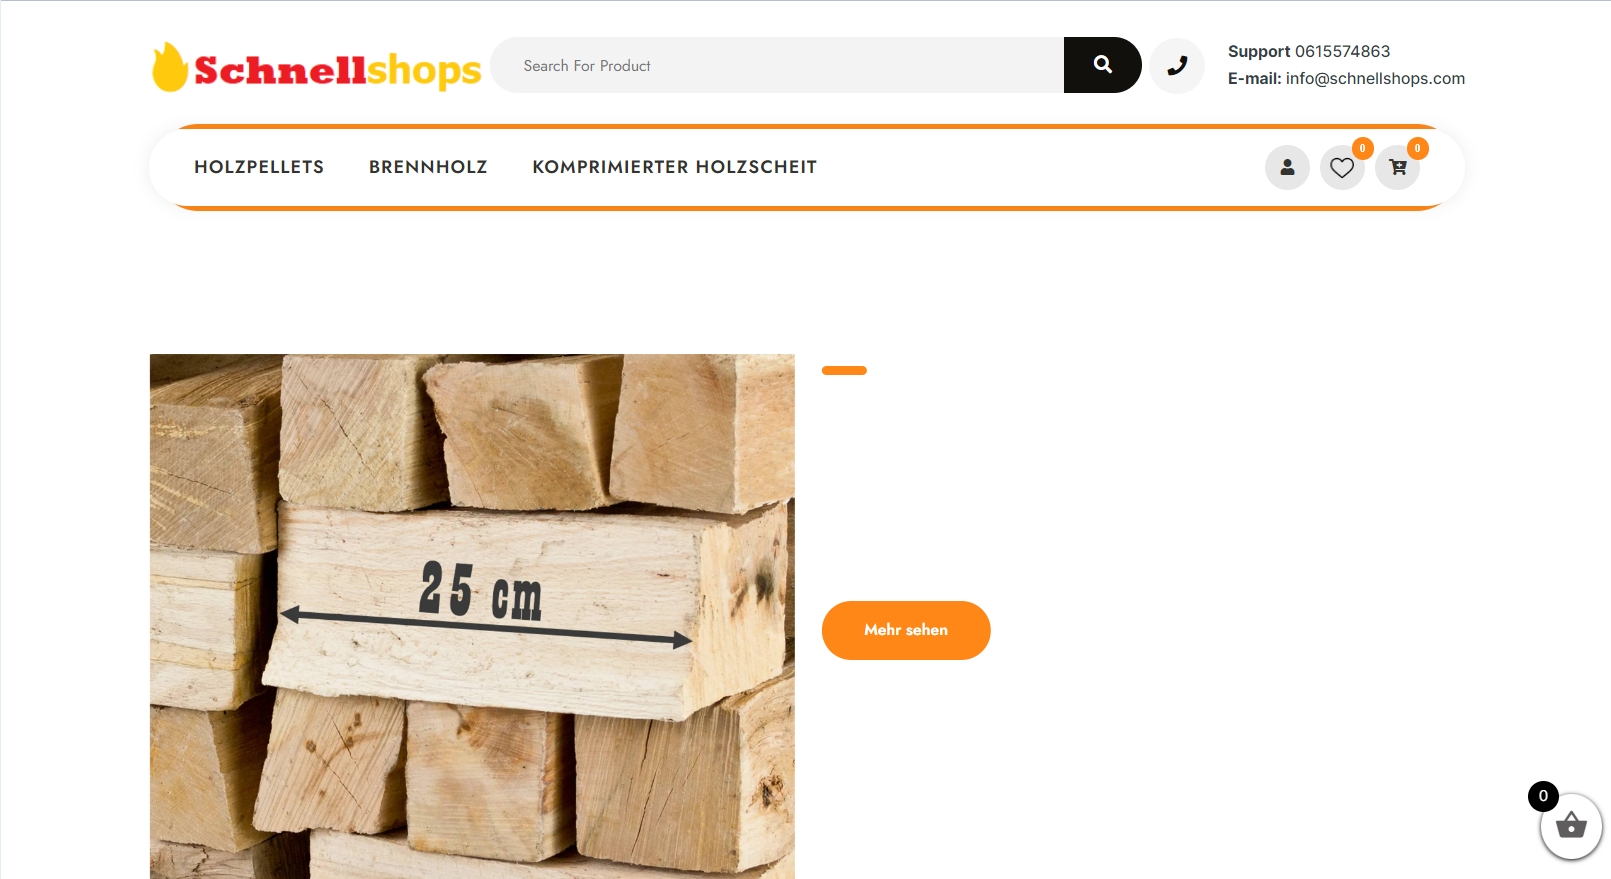Click the orange slide indicator bar
This screenshot has width=1611, height=879.
(844, 370)
